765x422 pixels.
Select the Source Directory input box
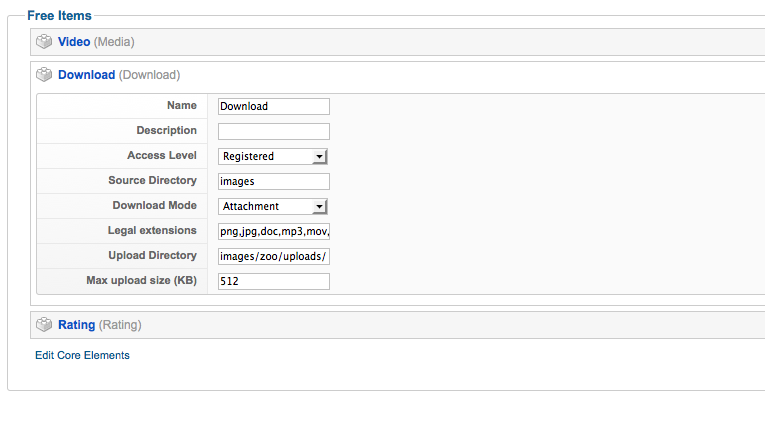274,181
